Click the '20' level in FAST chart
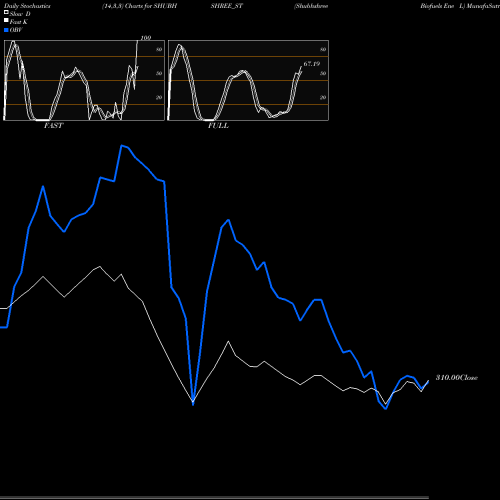This screenshot has width=500, height=500. 159,97
